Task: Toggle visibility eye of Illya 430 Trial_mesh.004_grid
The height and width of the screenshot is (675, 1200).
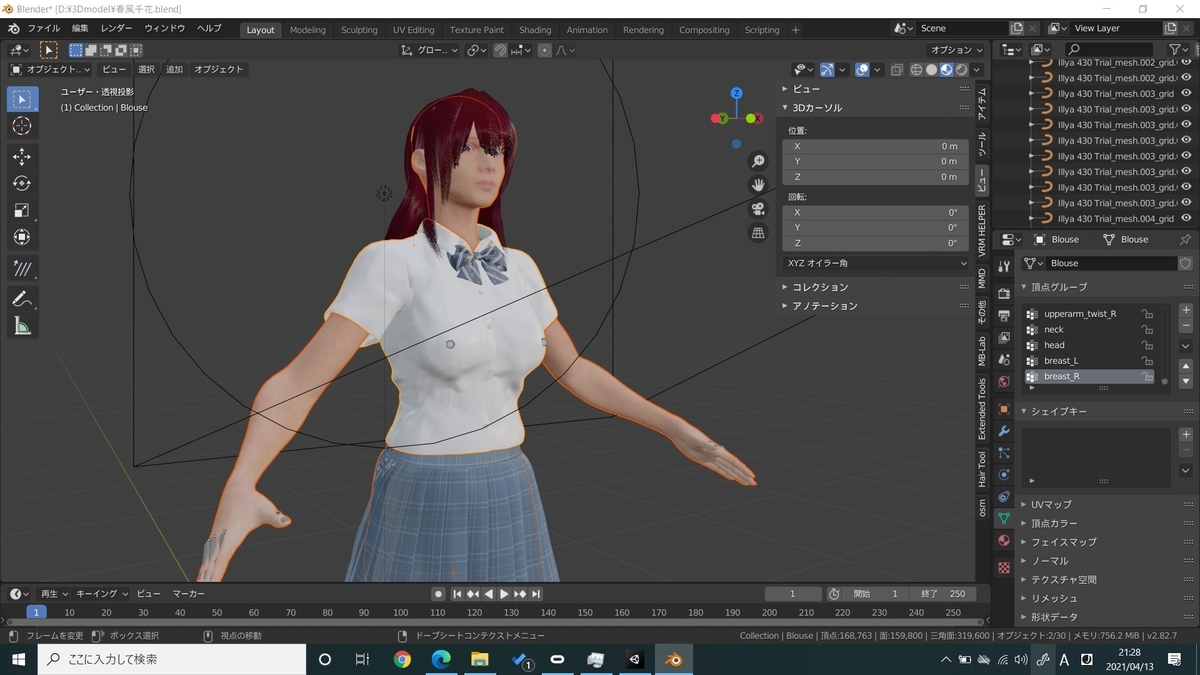Action: [x=1186, y=218]
